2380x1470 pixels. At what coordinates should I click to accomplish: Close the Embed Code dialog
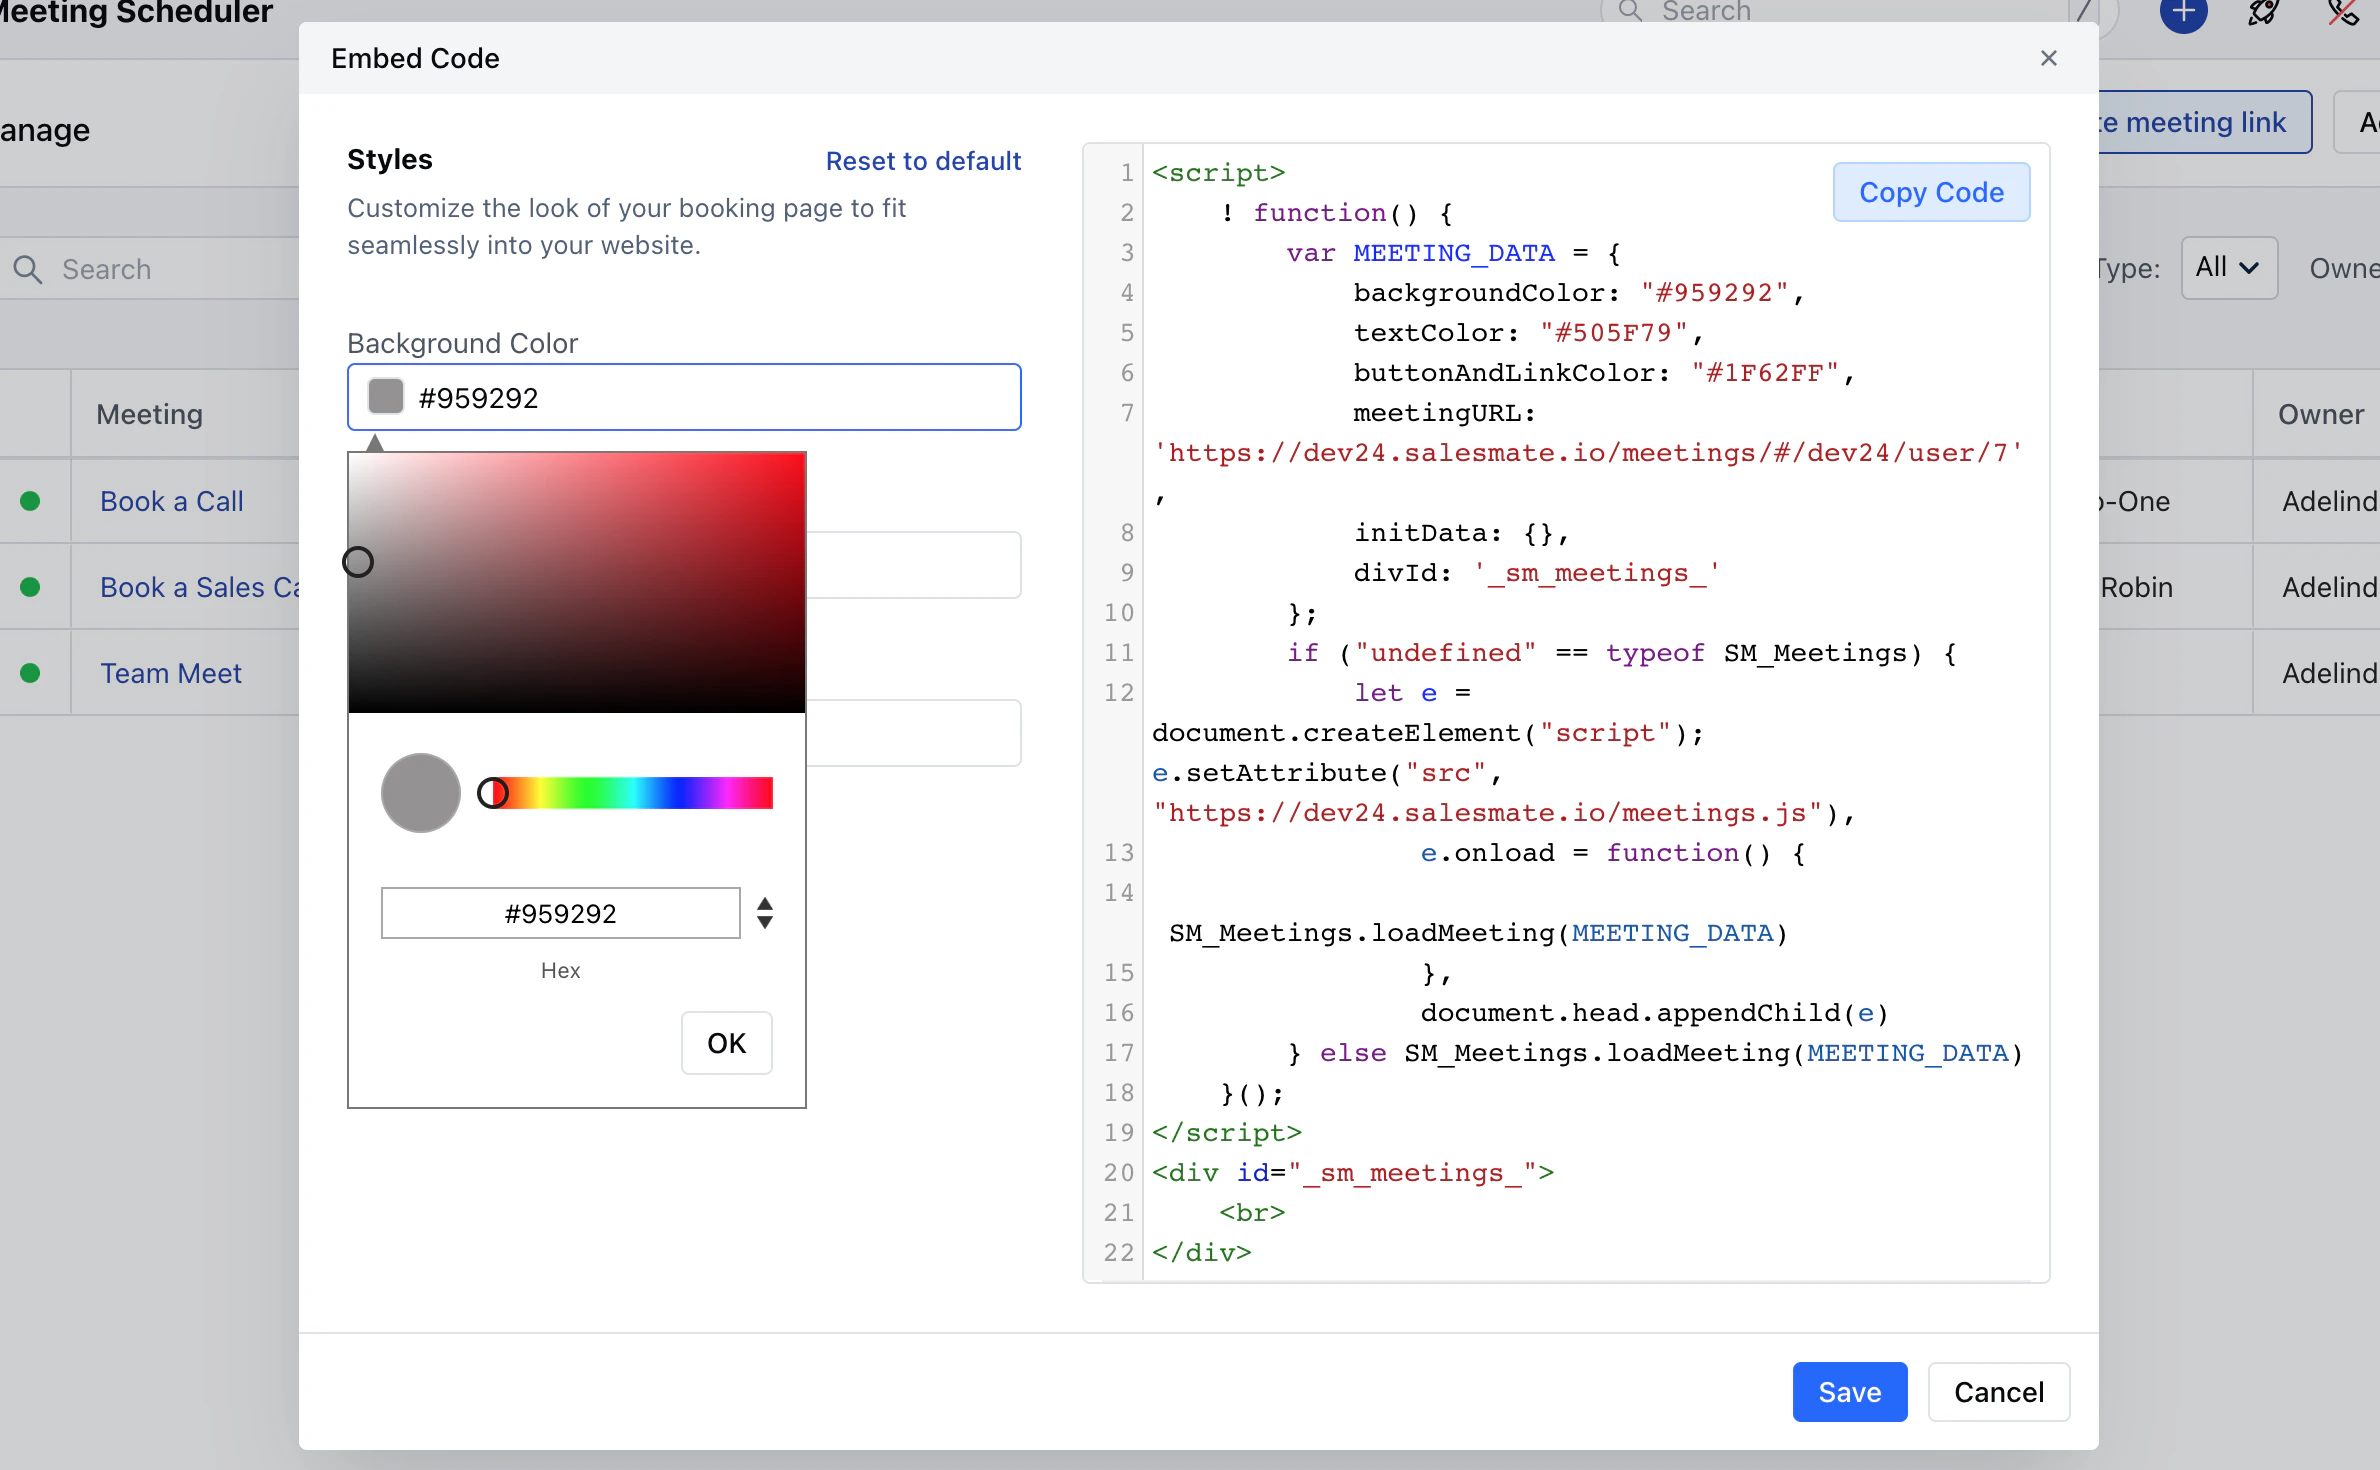(x=2048, y=58)
